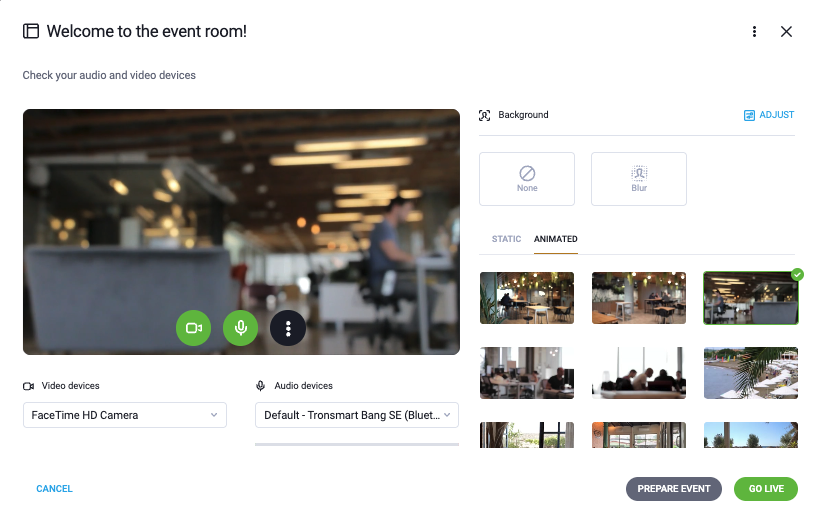Screen dimensions: 816x519
Task: Click the audio devices microphone icon
Action: point(261,386)
